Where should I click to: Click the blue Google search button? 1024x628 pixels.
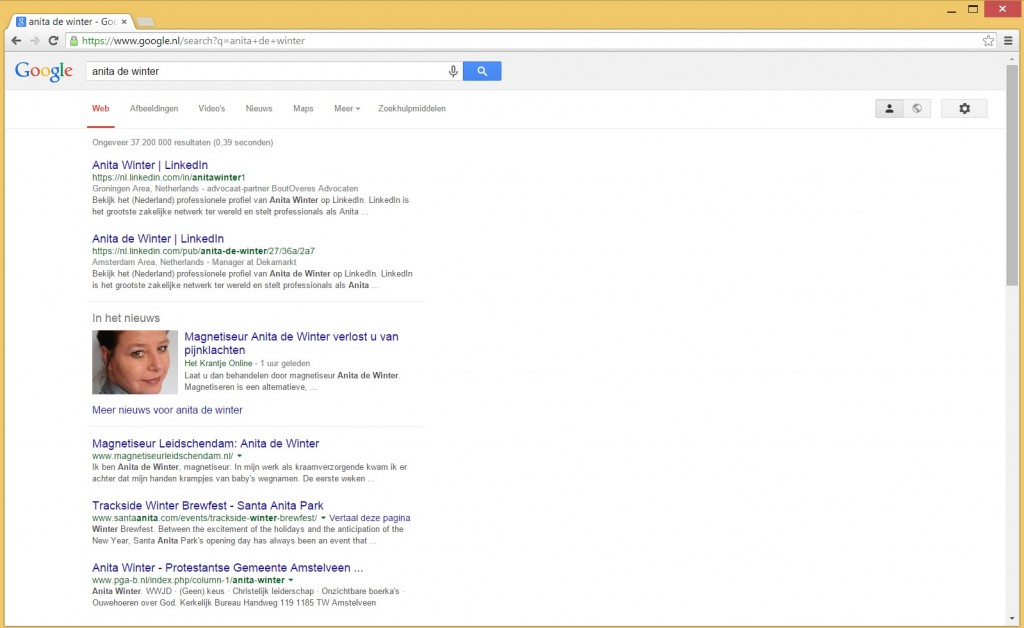coord(482,71)
